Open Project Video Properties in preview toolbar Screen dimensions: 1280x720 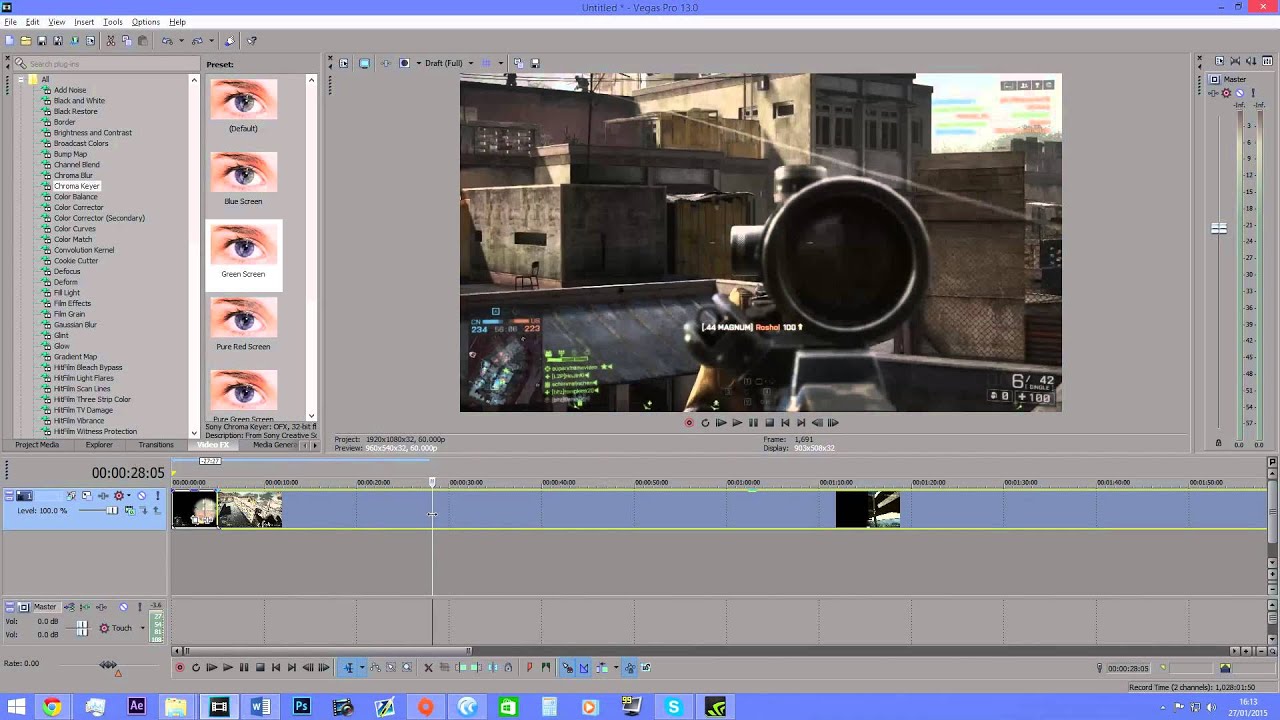click(343, 63)
